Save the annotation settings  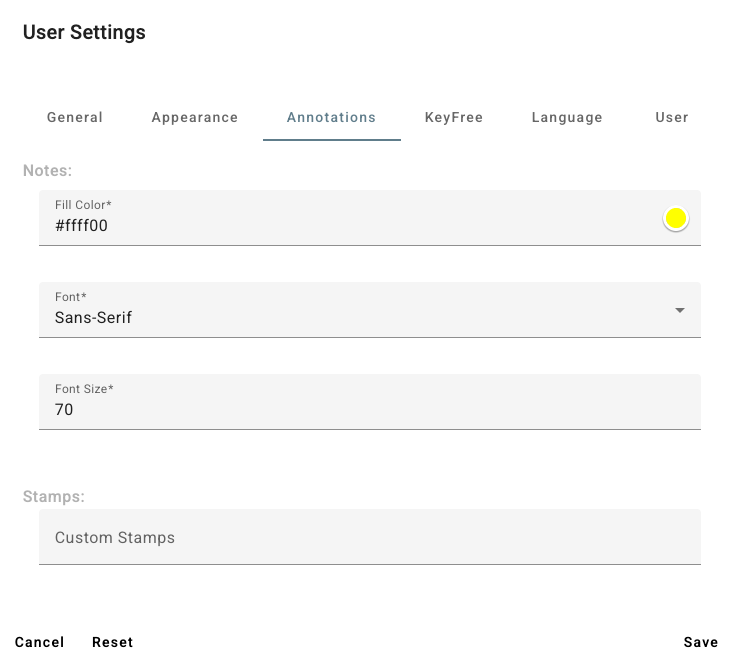coord(700,642)
